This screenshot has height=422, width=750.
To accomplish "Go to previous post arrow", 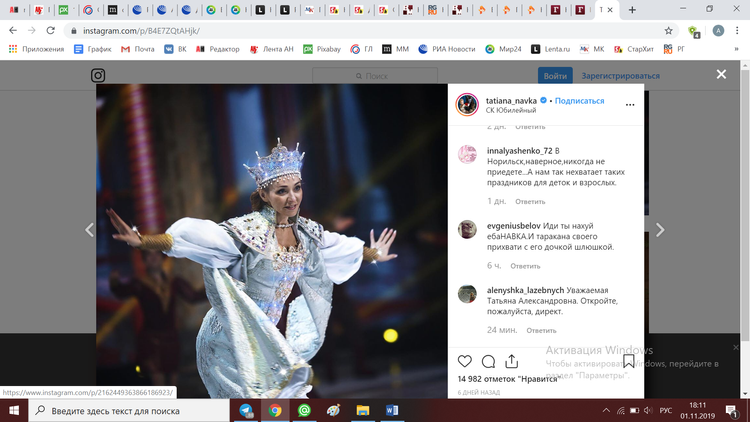I will point(89,230).
